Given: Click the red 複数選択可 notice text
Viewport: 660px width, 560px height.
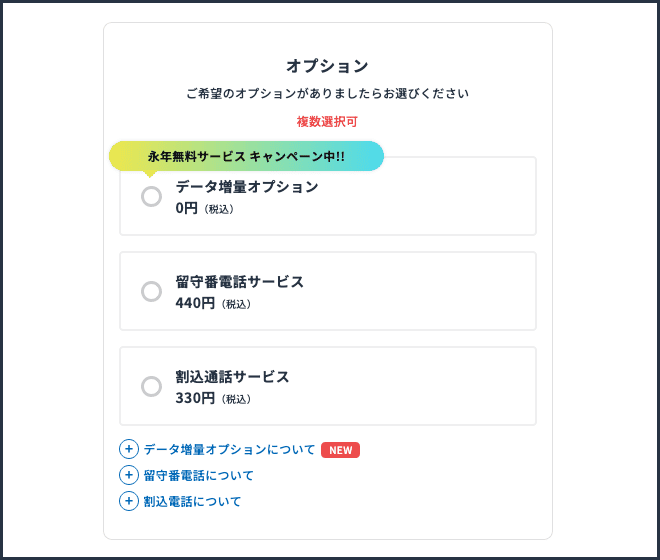Looking at the screenshot, I should pyautogui.click(x=327, y=122).
